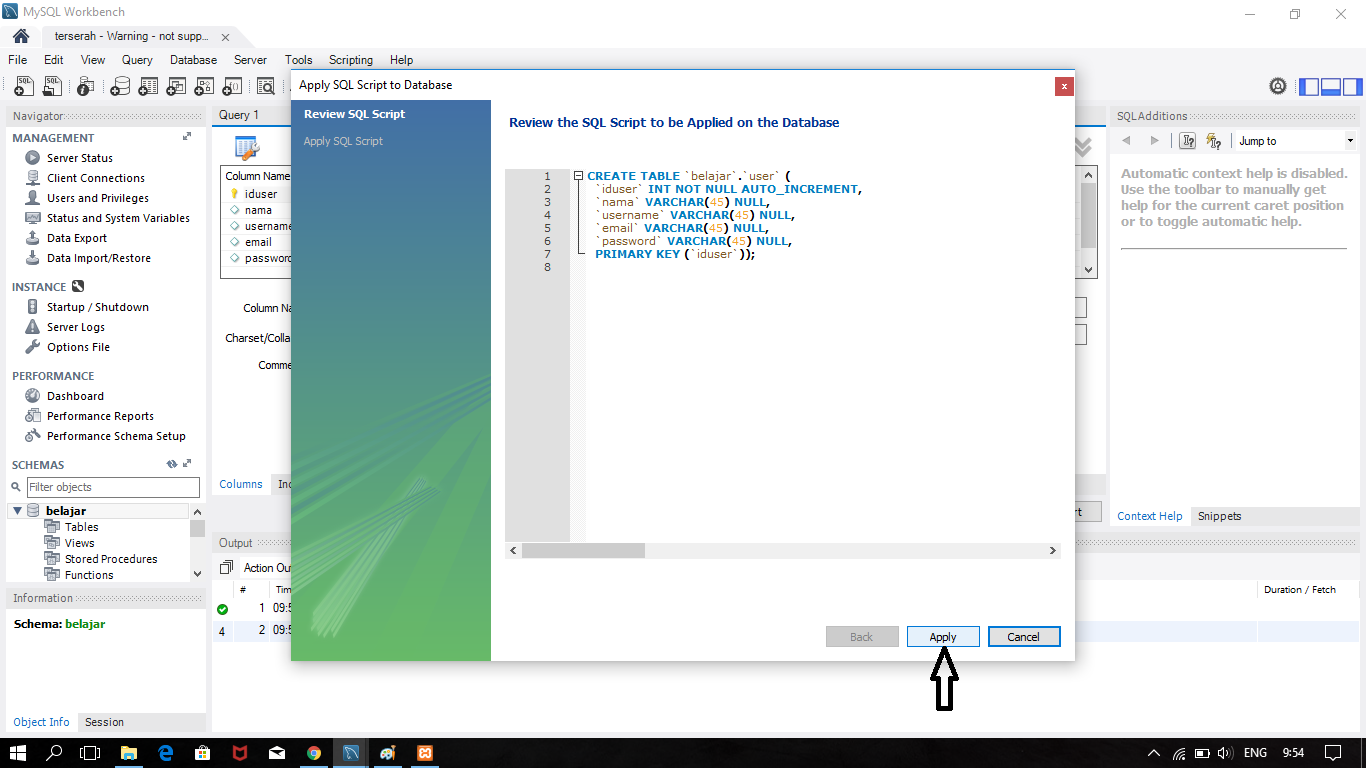Collapse the belajar schema tree
This screenshot has height=768, width=1366.
pos(19,509)
